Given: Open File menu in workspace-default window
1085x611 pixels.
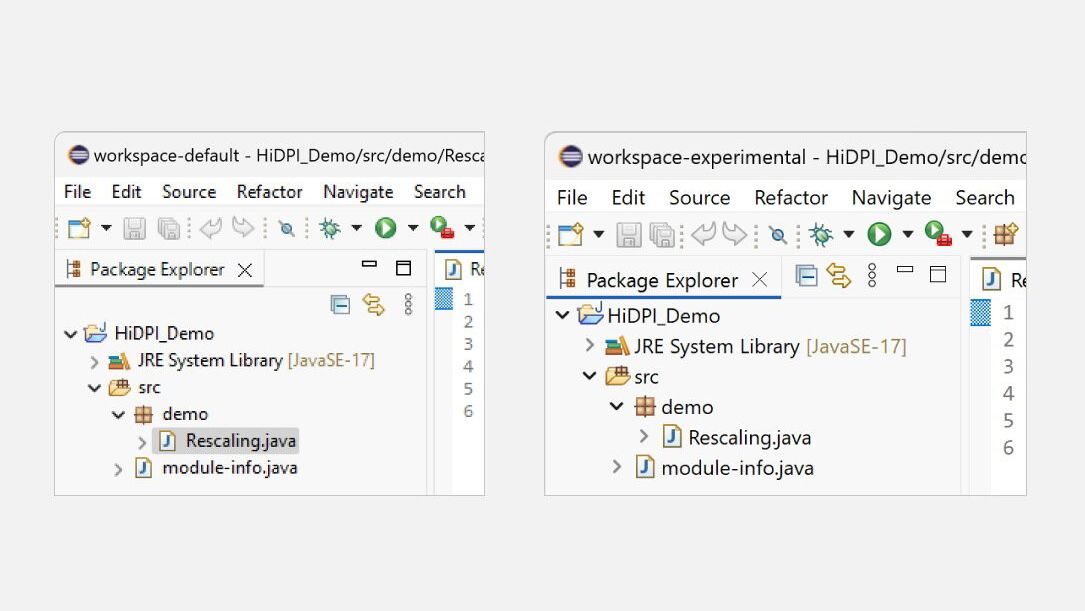Looking at the screenshot, I should pyautogui.click(x=78, y=192).
